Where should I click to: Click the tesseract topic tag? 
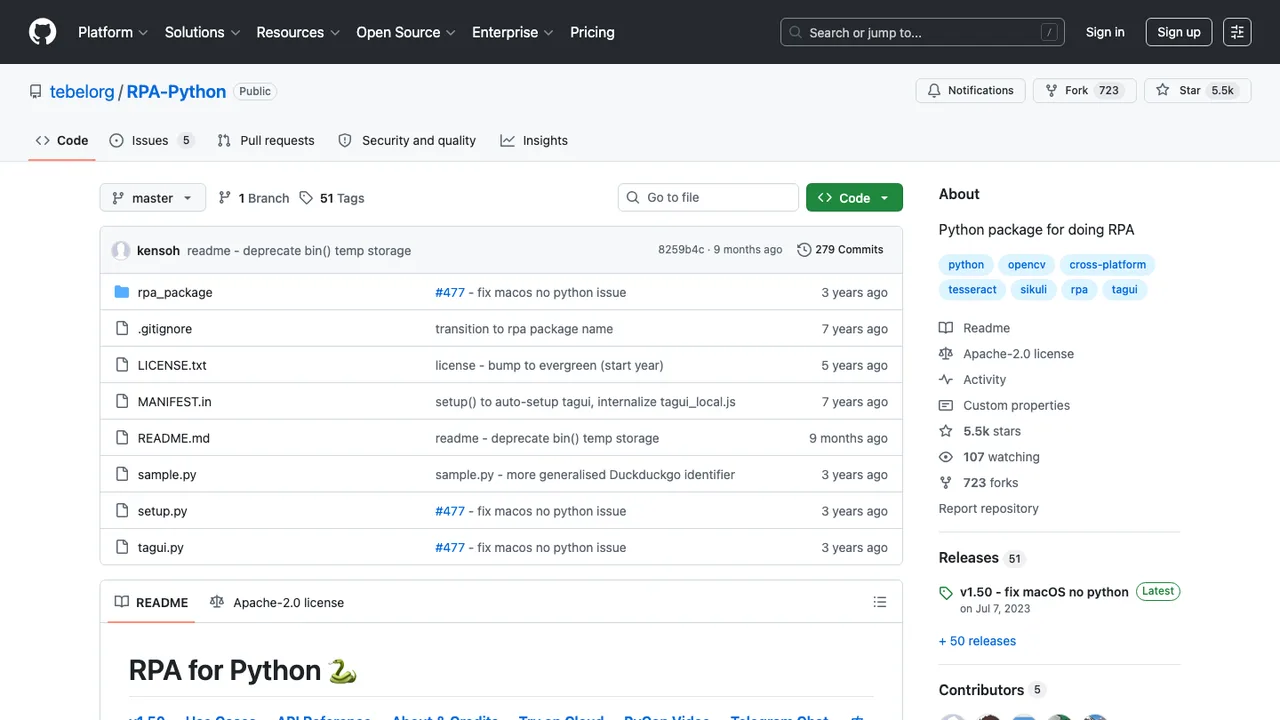tap(972, 290)
